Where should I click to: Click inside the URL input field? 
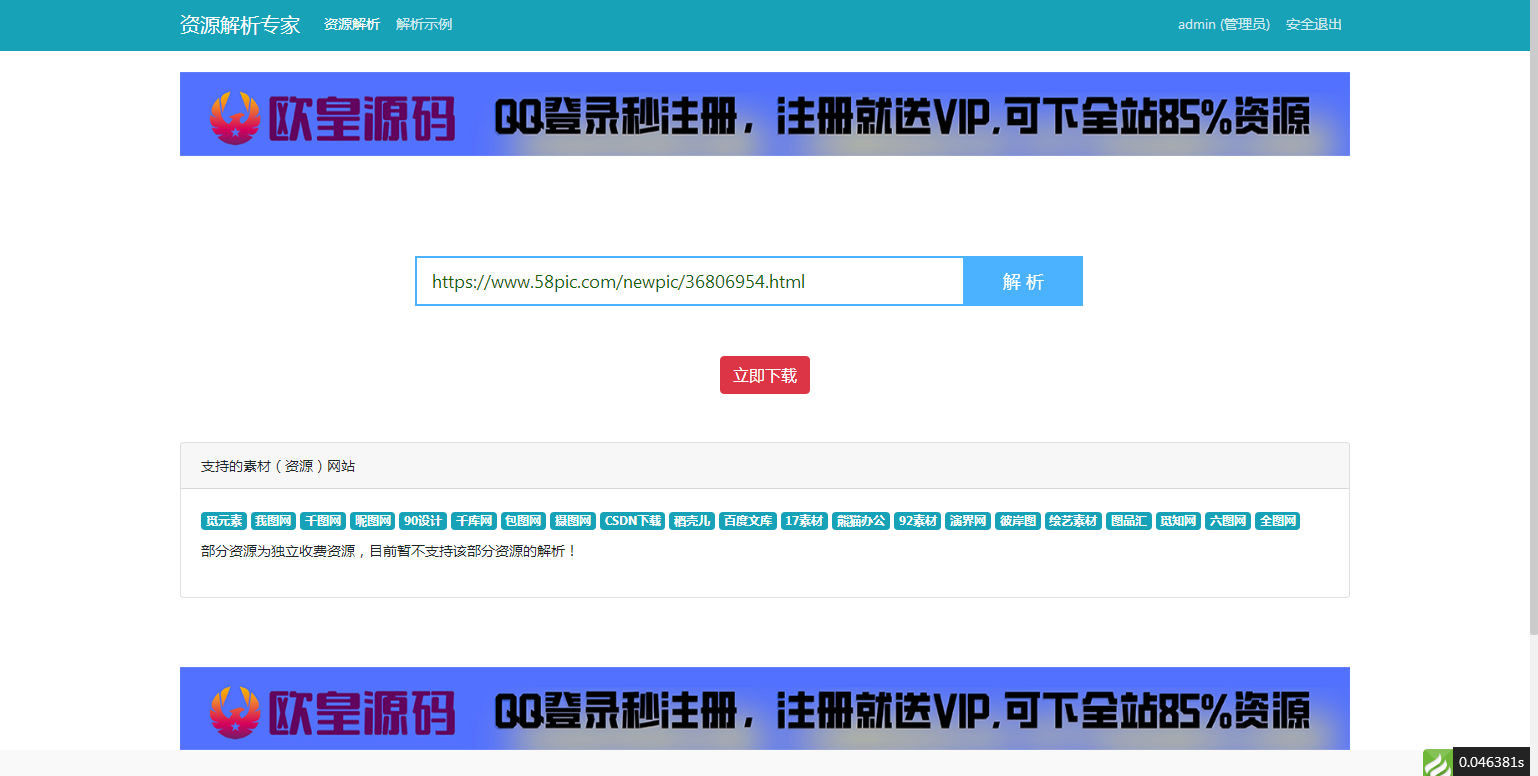[x=690, y=281]
